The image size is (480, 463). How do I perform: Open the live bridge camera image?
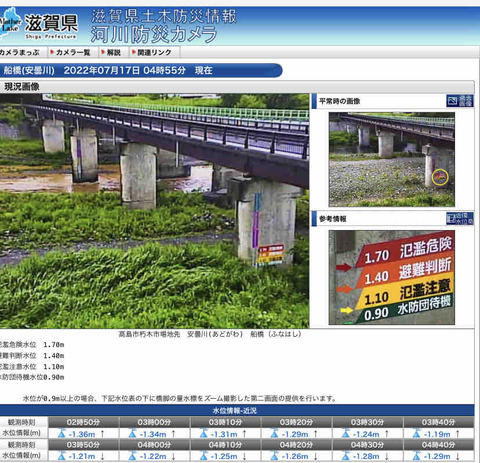click(154, 211)
